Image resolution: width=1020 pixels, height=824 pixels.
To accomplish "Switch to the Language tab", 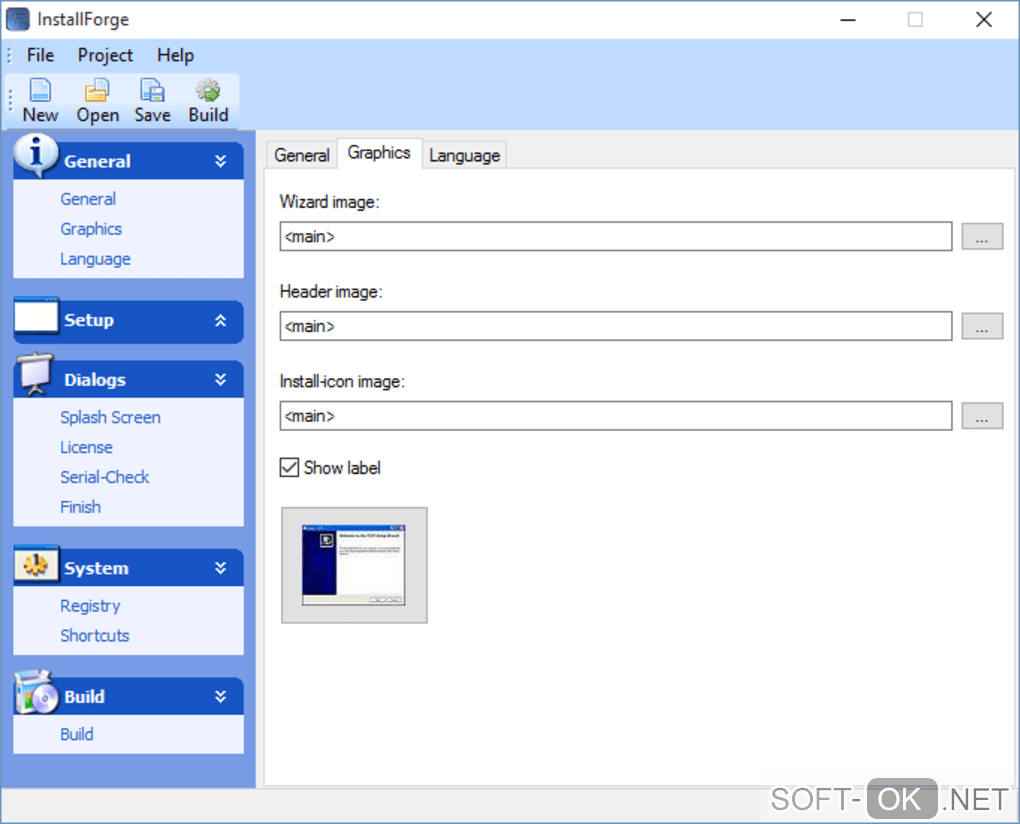I will click(x=464, y=155).
